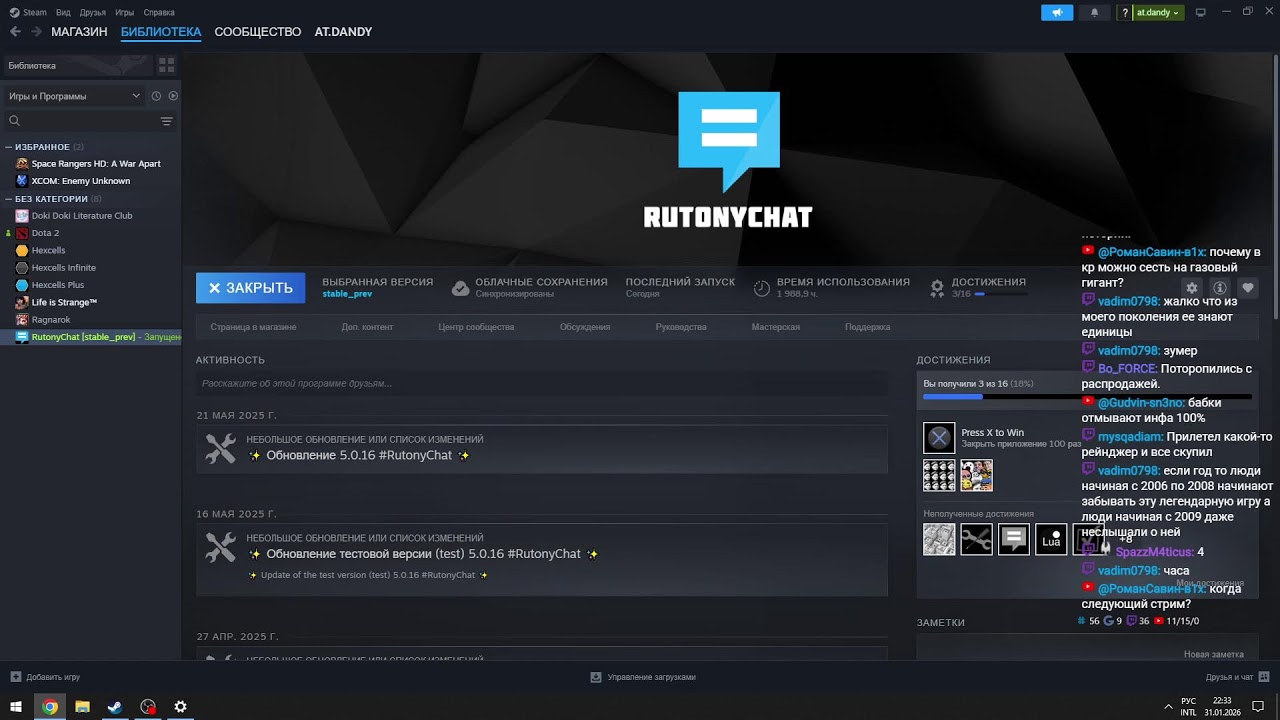Screen dimensions: 1280x720
Task: Click the blue ЗАКРЫТЬ button
Action: pyautogui.click(x=250, y=288)
